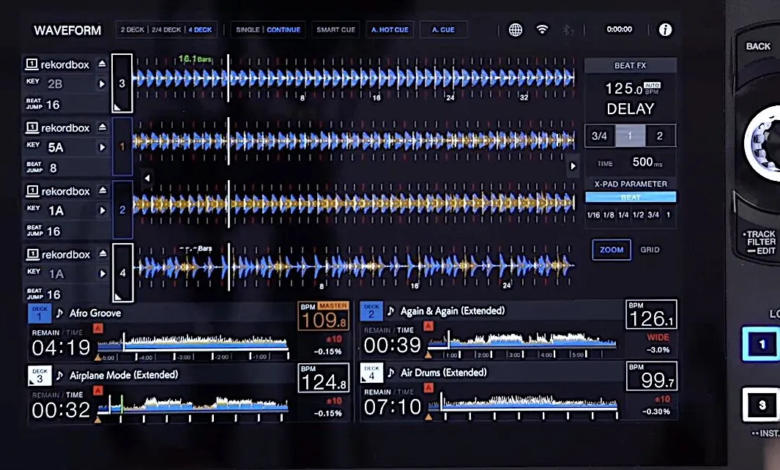Enable ZOOM mode
780x470 pixels.
point(611,250)
